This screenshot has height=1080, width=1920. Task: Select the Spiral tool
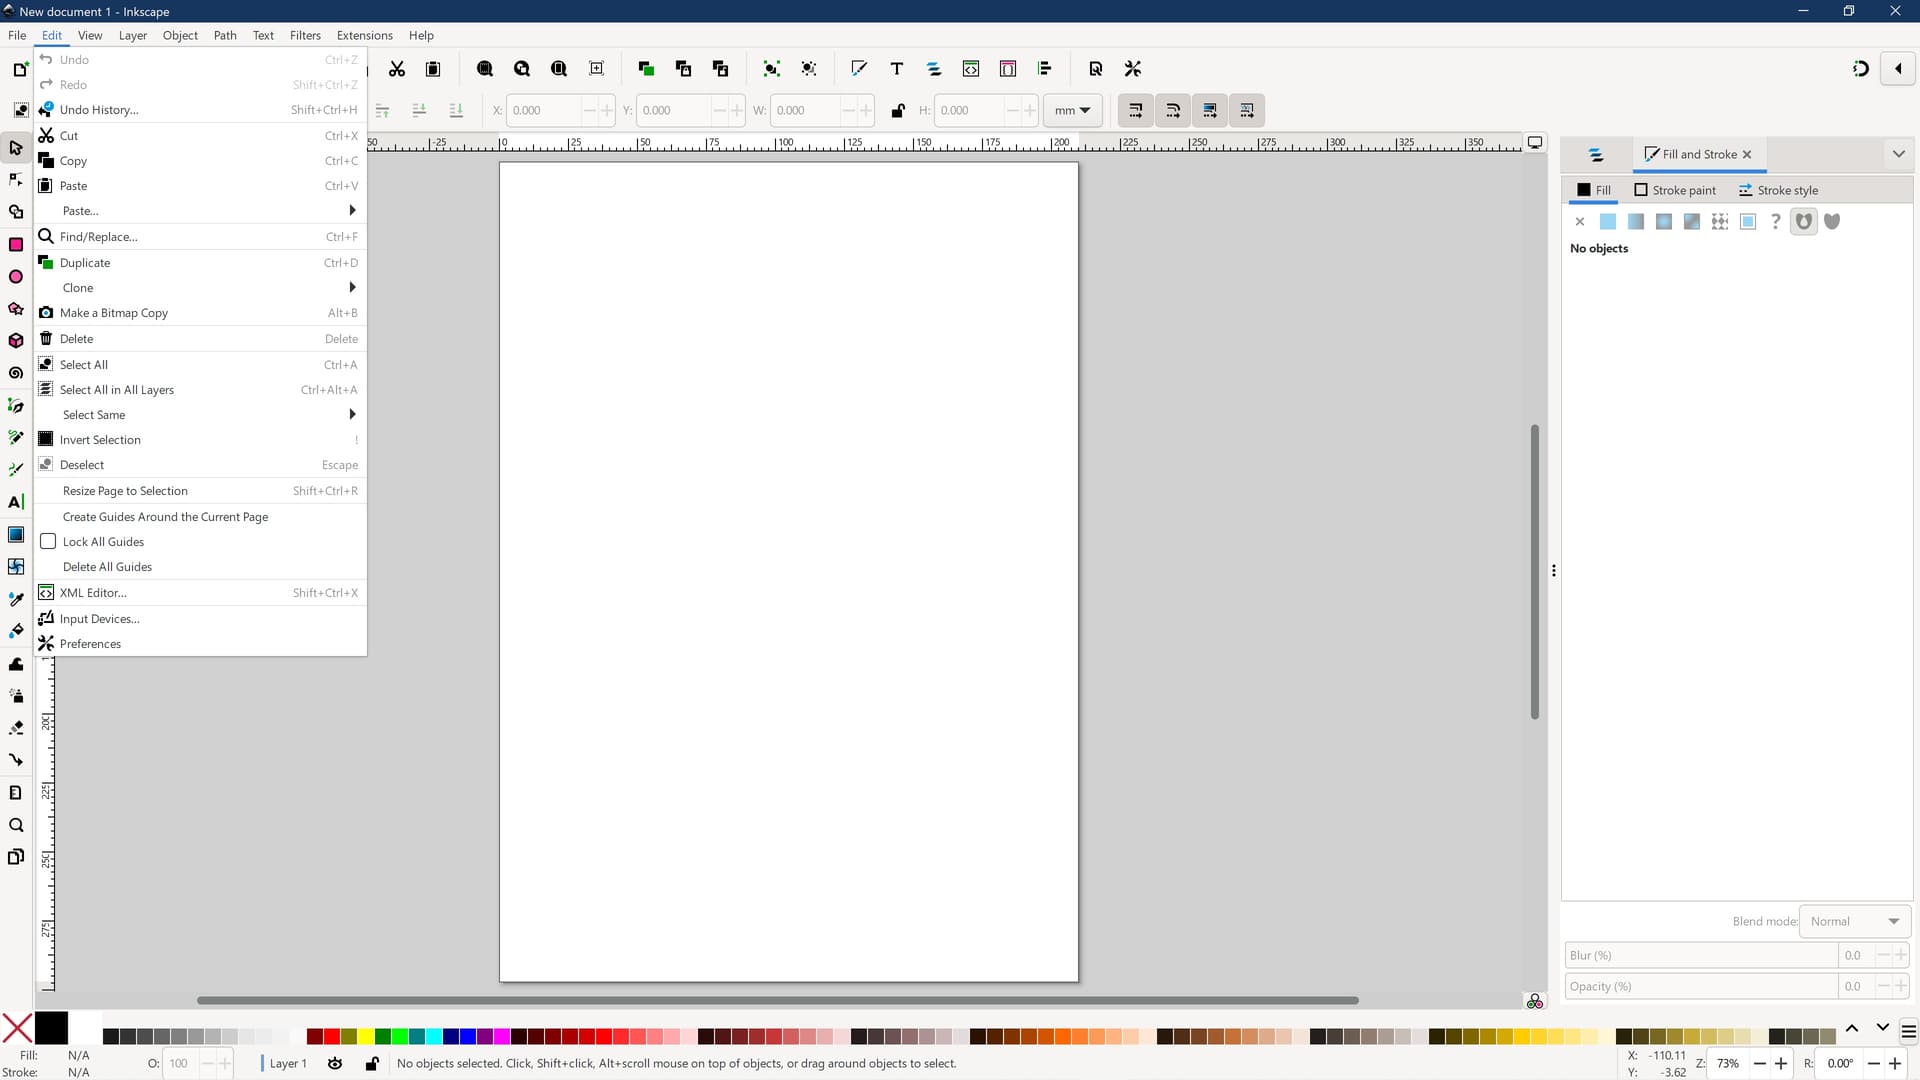(x=16, y=373)
